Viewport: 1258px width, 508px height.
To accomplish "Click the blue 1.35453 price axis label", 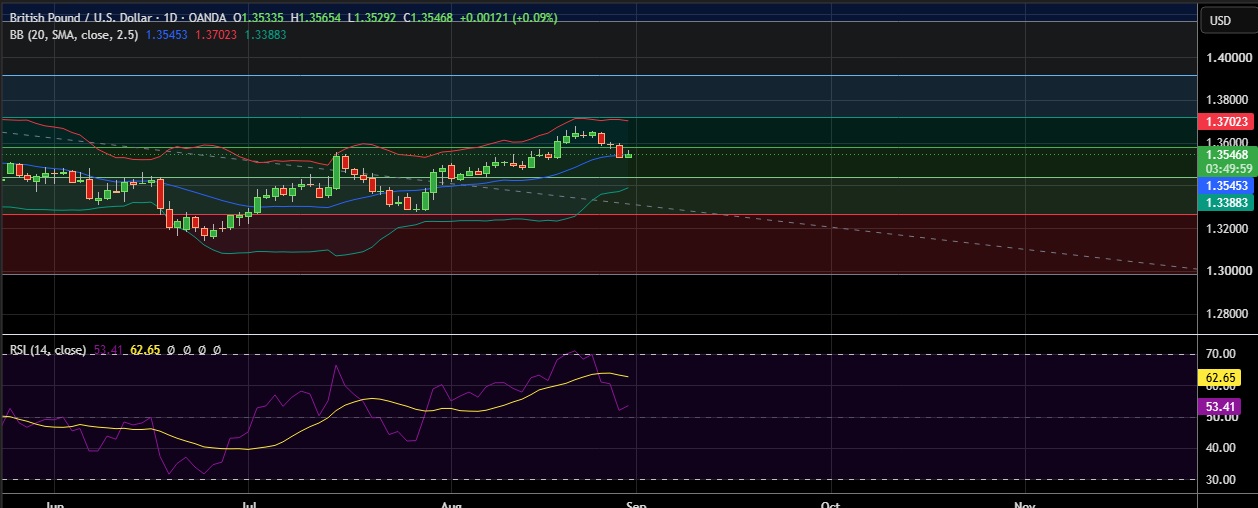I will pyautogui.click(x=1226, y=186).
